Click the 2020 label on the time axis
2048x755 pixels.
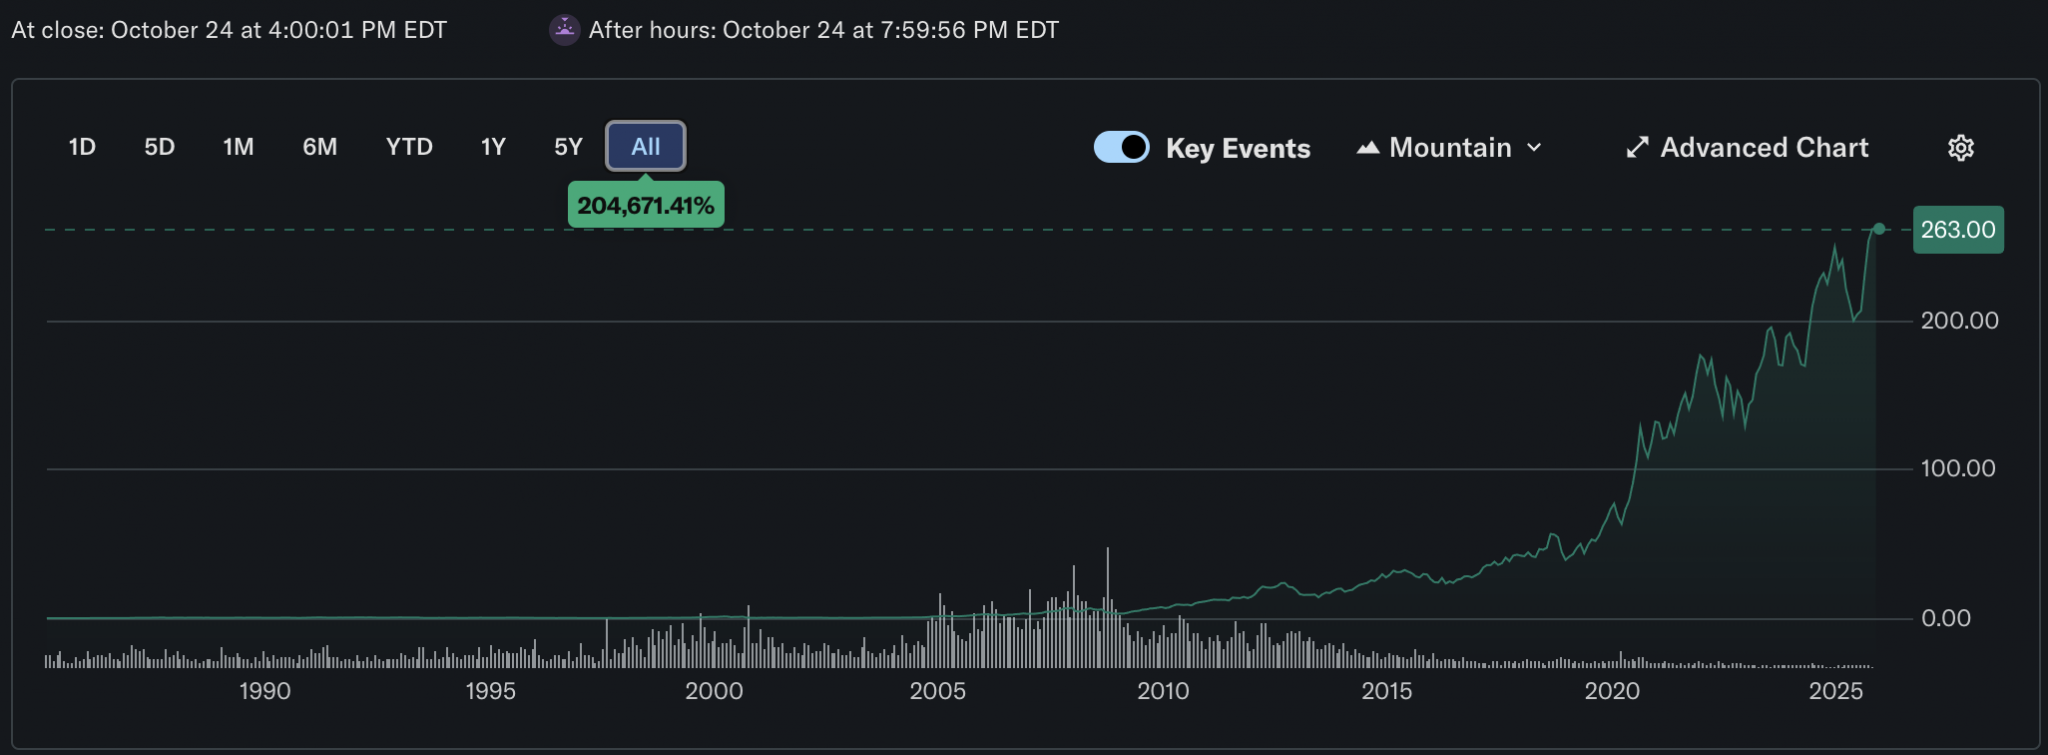coord(1611,691)
